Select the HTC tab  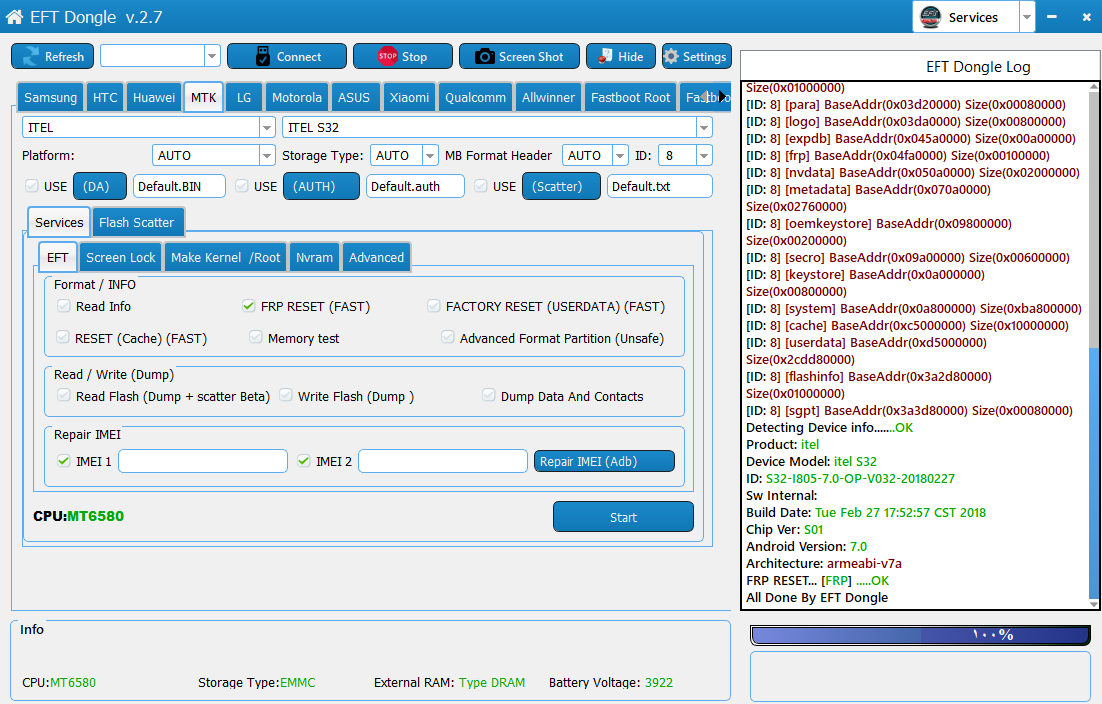(105, 97)
